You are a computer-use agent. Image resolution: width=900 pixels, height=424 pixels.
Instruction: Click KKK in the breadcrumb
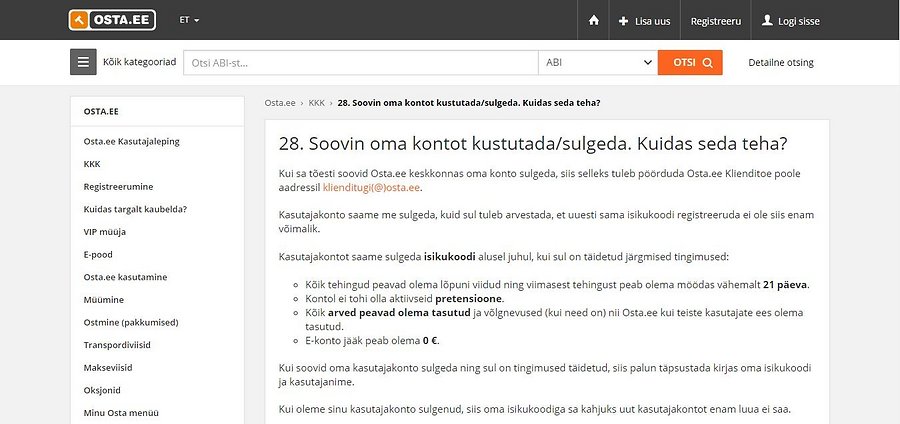point(317,103)
